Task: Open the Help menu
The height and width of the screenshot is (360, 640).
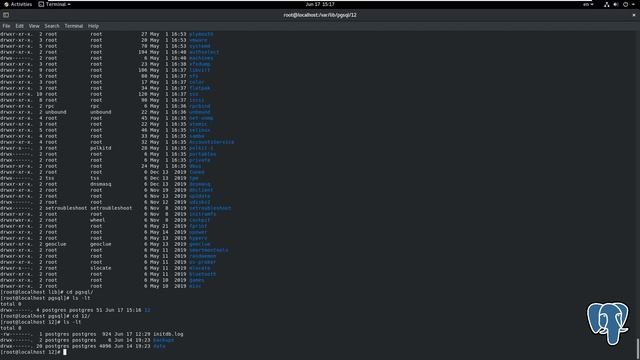Action: click(93, 26)
